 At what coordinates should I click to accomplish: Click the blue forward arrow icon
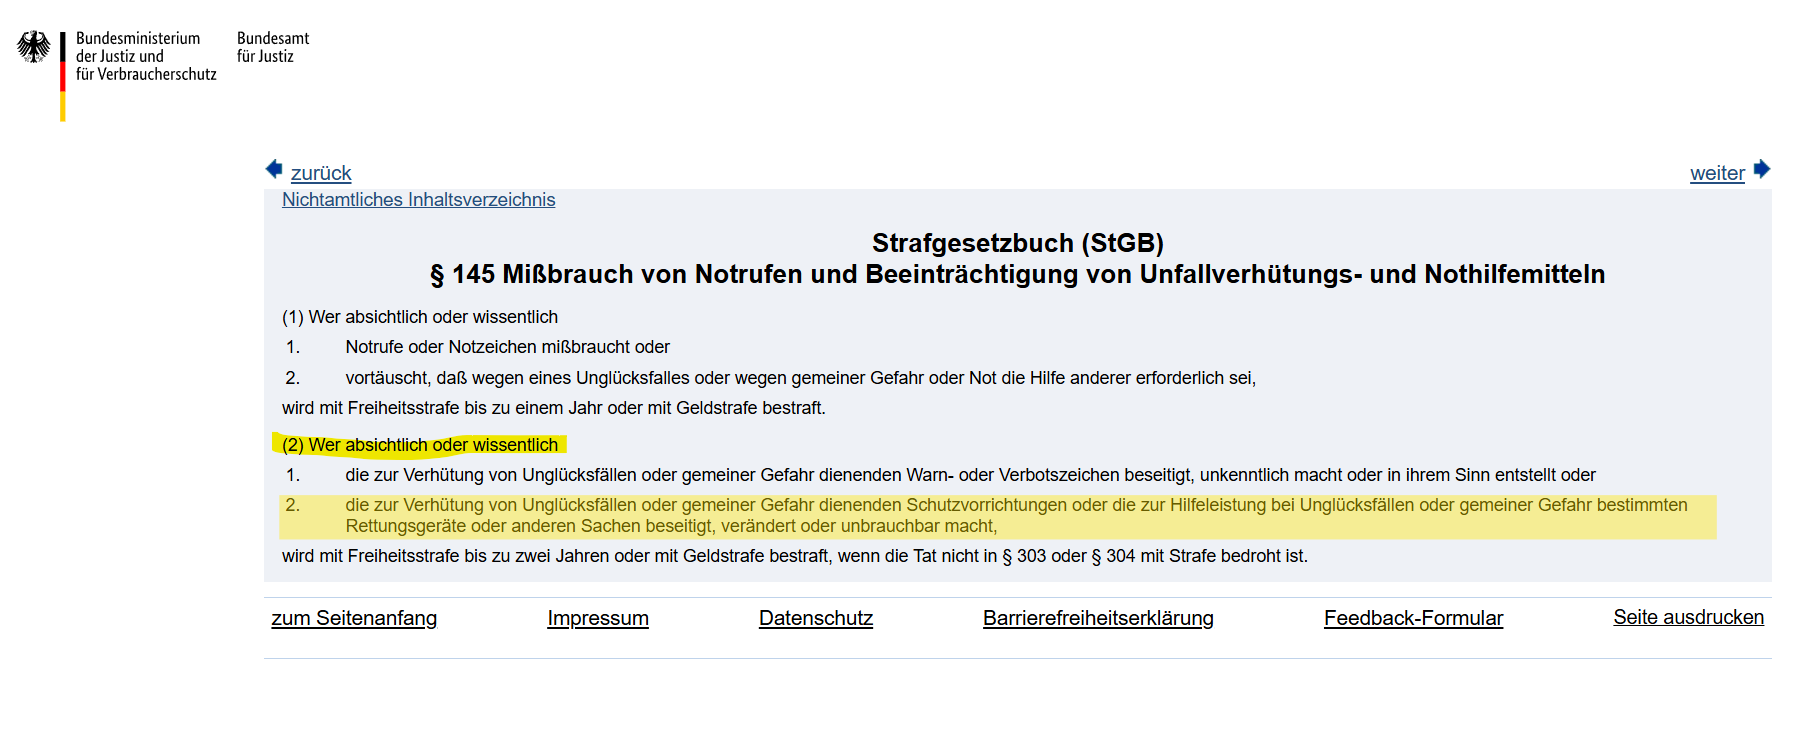tap(1762, 169)
